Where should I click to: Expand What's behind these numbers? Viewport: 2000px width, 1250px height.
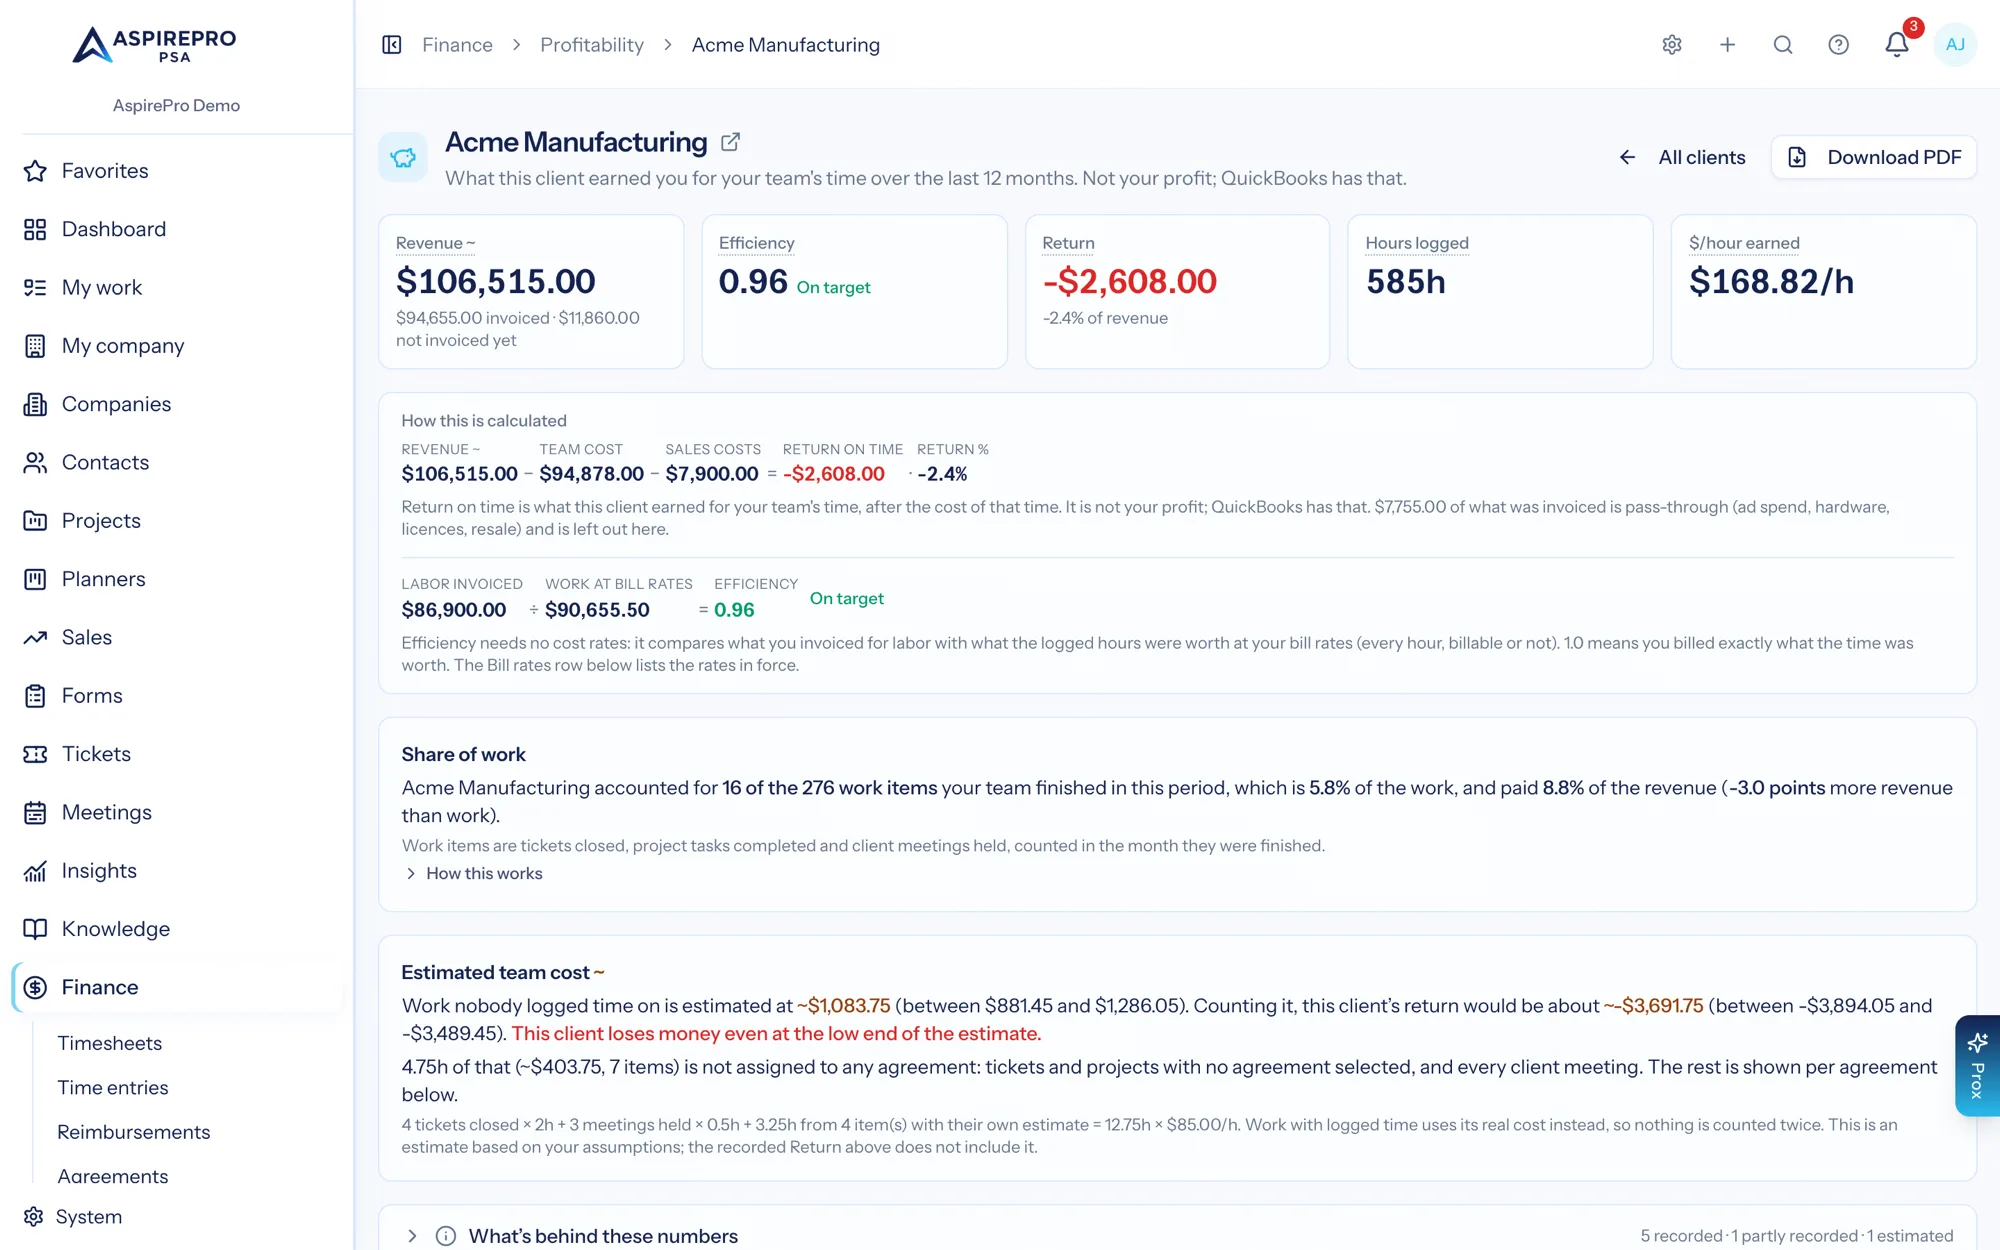(603, 1236)
